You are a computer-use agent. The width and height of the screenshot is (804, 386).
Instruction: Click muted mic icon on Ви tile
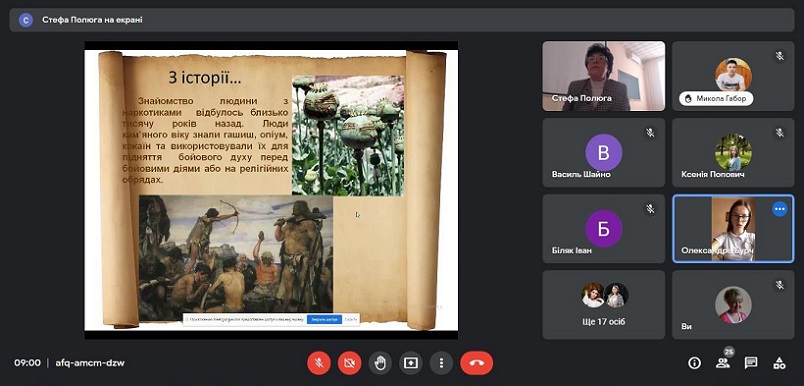780,285
